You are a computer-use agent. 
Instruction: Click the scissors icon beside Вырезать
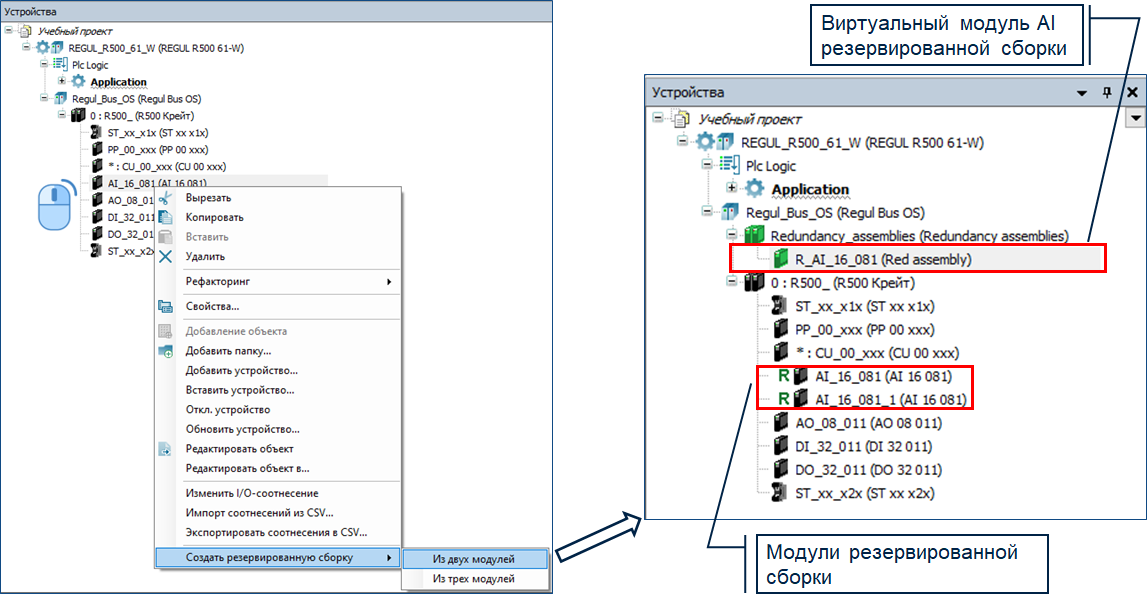point(166,198)
